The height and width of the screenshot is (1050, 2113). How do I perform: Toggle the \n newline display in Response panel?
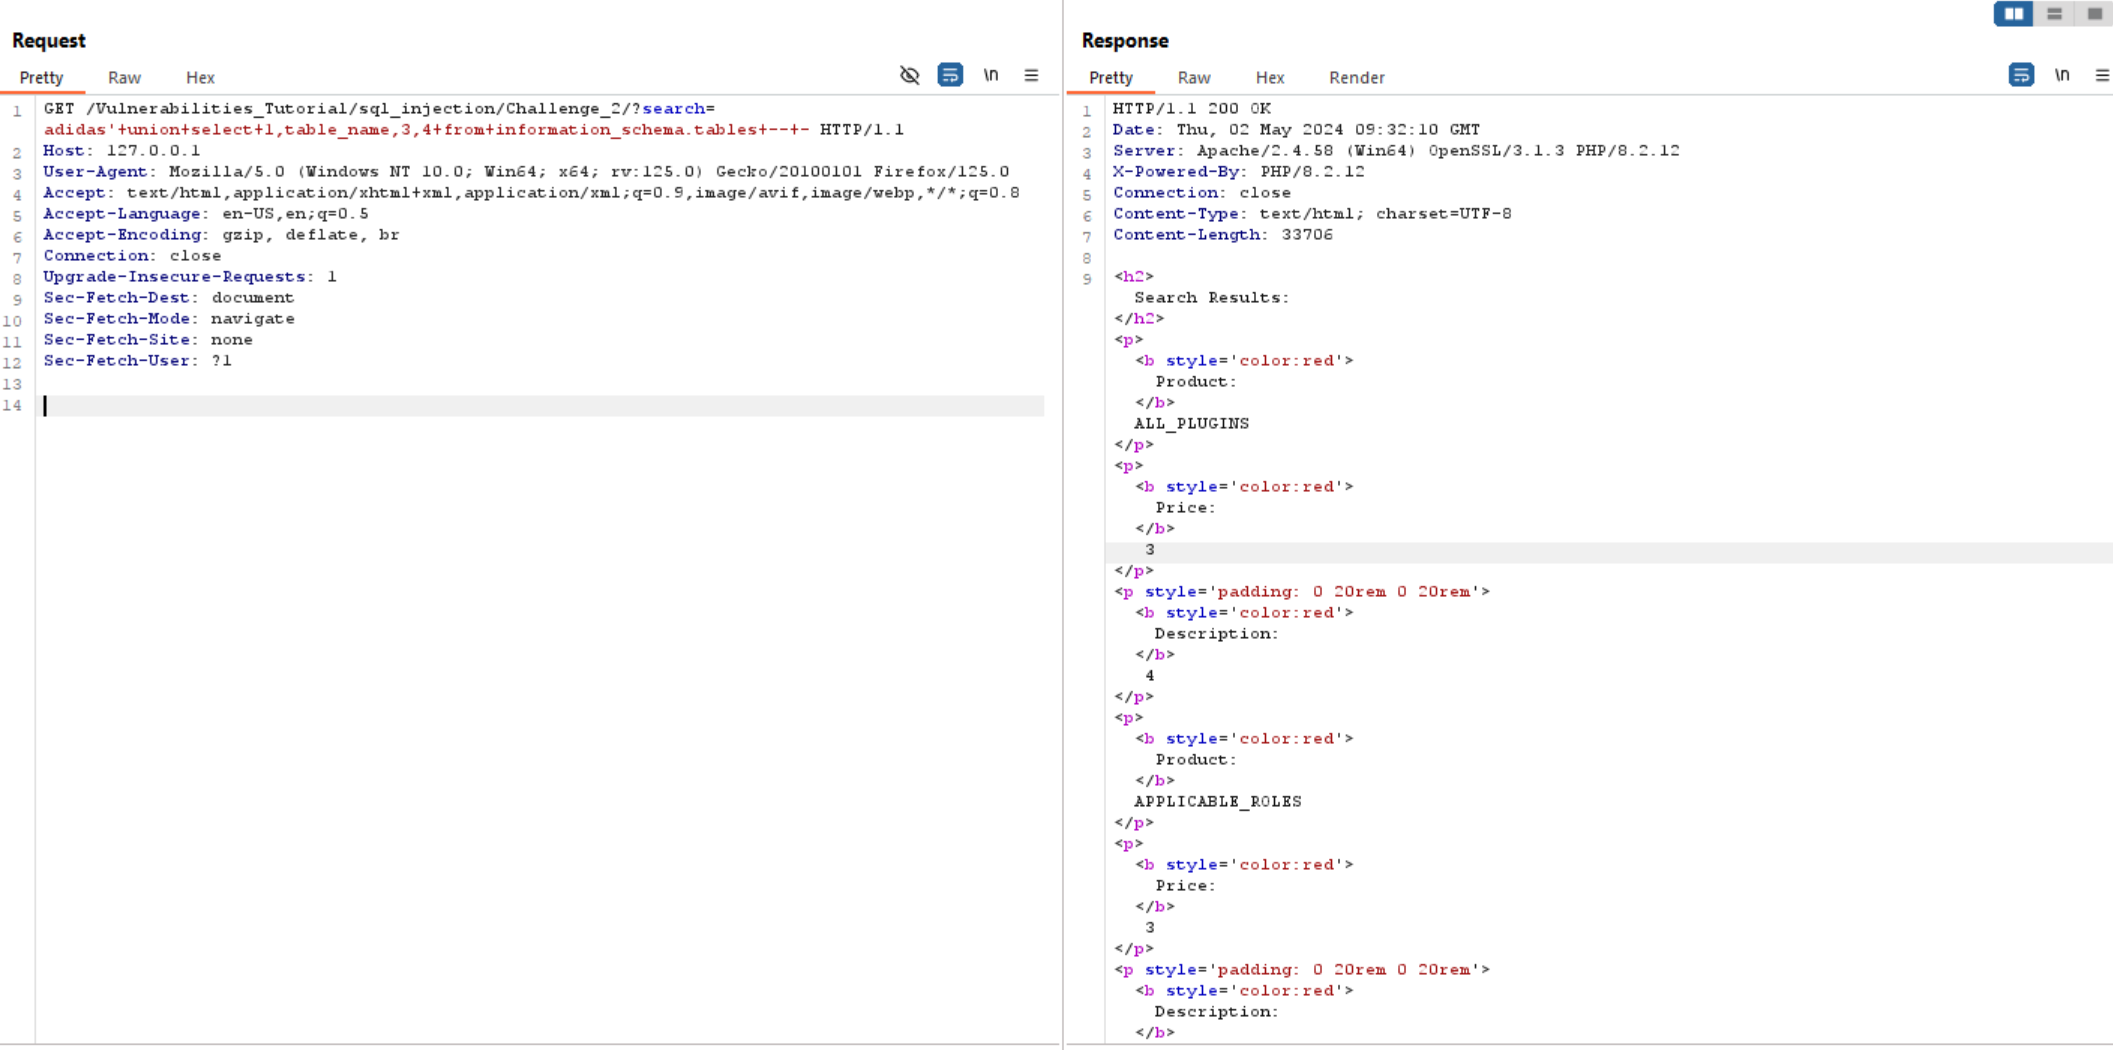tap(2062, 75)
